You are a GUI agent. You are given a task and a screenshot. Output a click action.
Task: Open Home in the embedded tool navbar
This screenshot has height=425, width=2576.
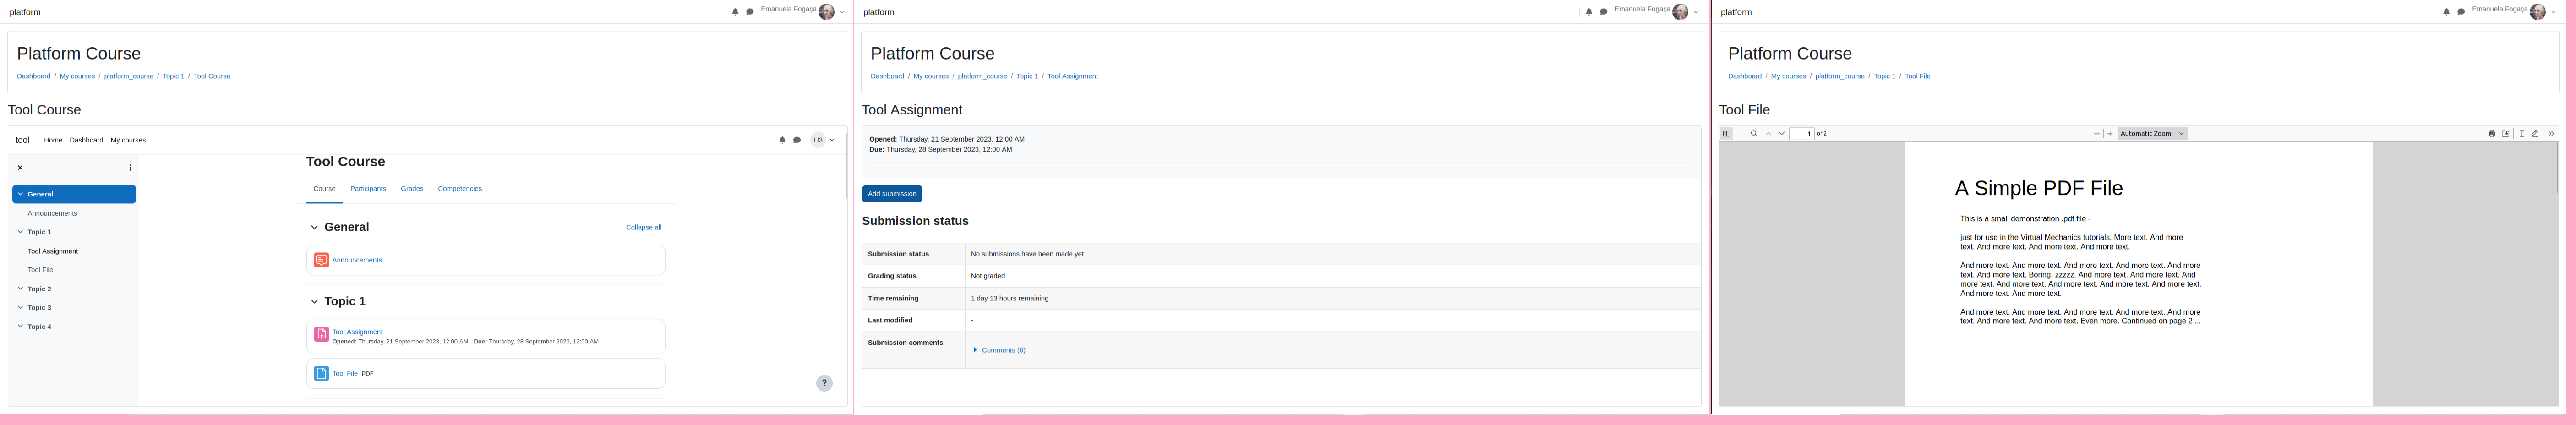(x=53, y=140)
